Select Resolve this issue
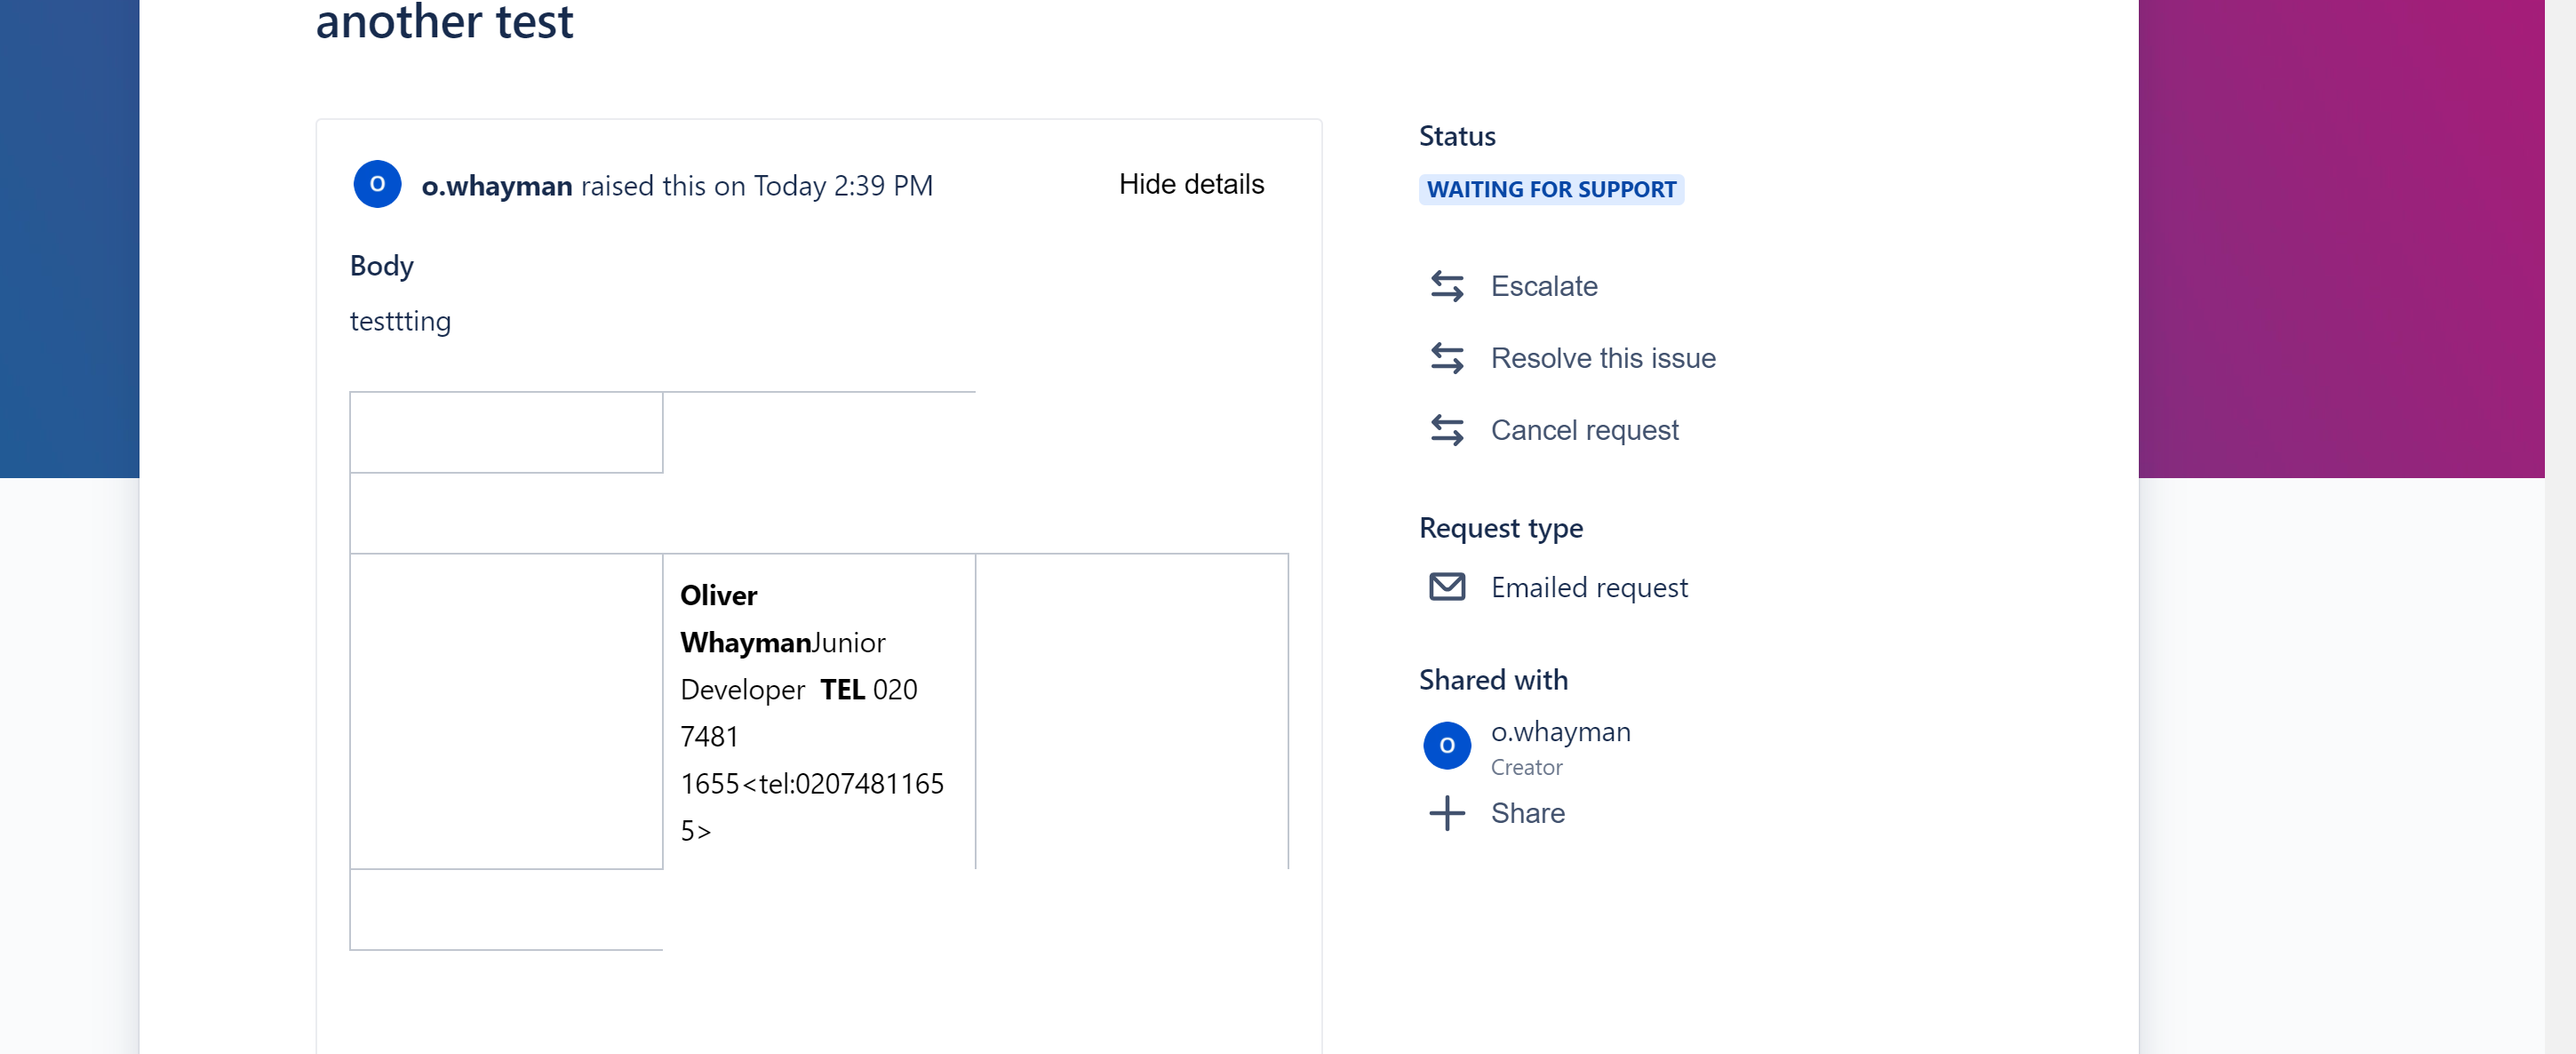The width and height of the screenshot is (2576, 1054). tap(1603, 358)
